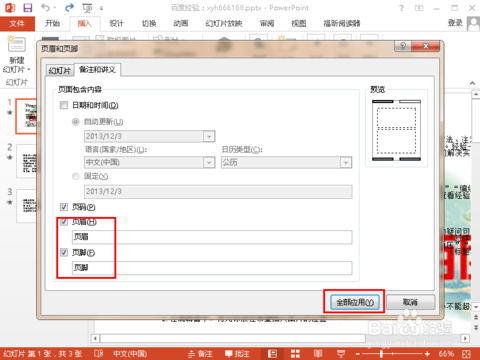Click the 页眉 header text field
This screenshot has width=480, height=360.
click(x=212, y=237)
